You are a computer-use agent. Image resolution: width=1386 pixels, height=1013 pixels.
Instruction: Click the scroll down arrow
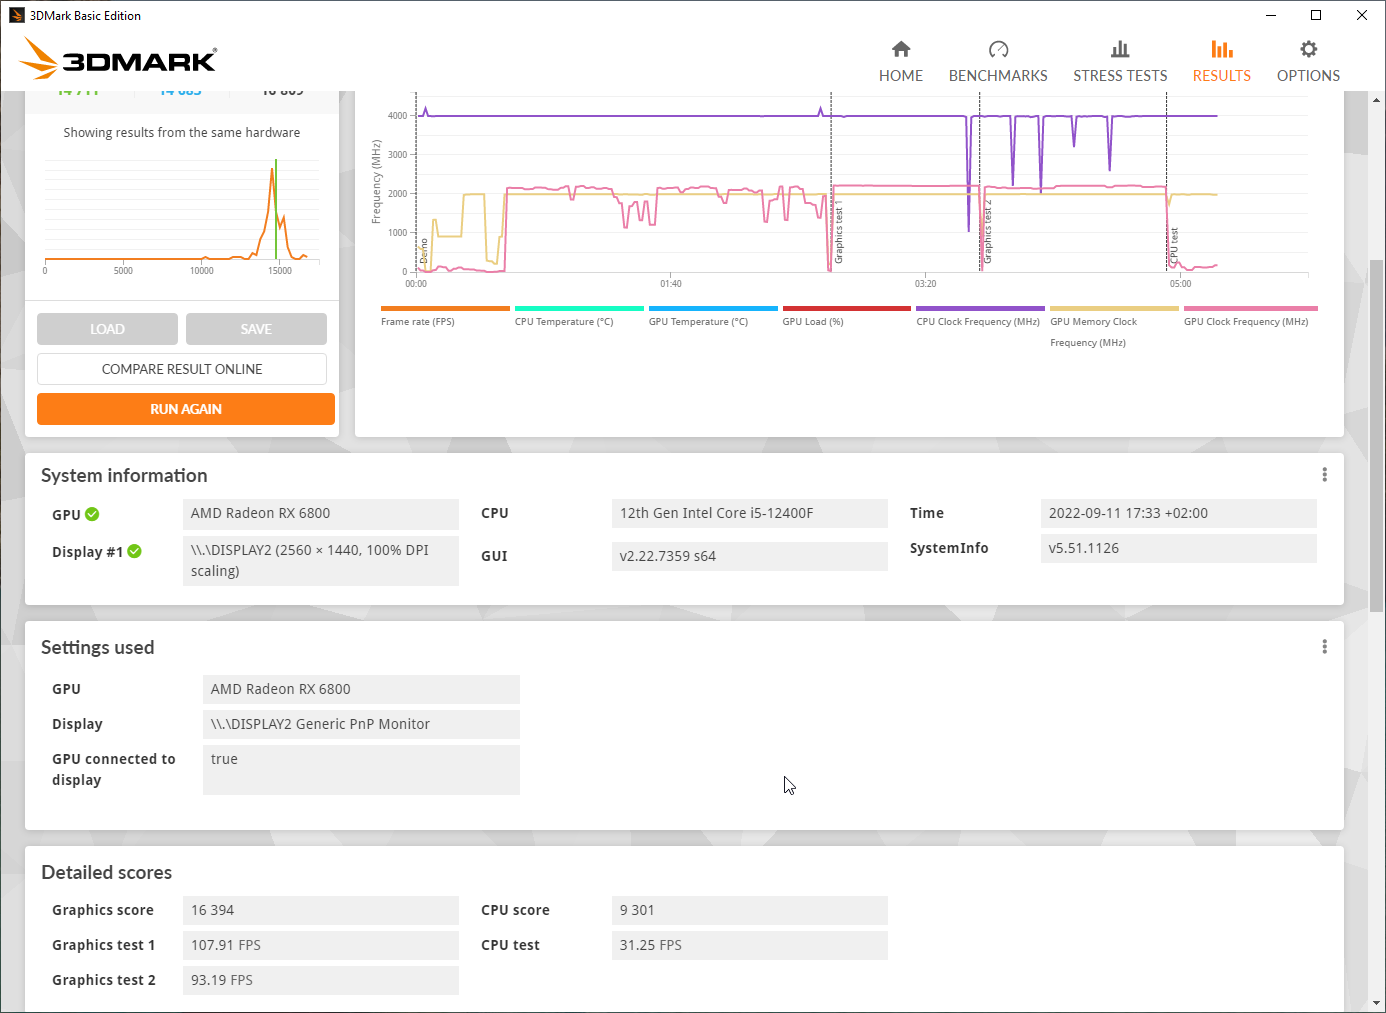coord(1377,1003)
